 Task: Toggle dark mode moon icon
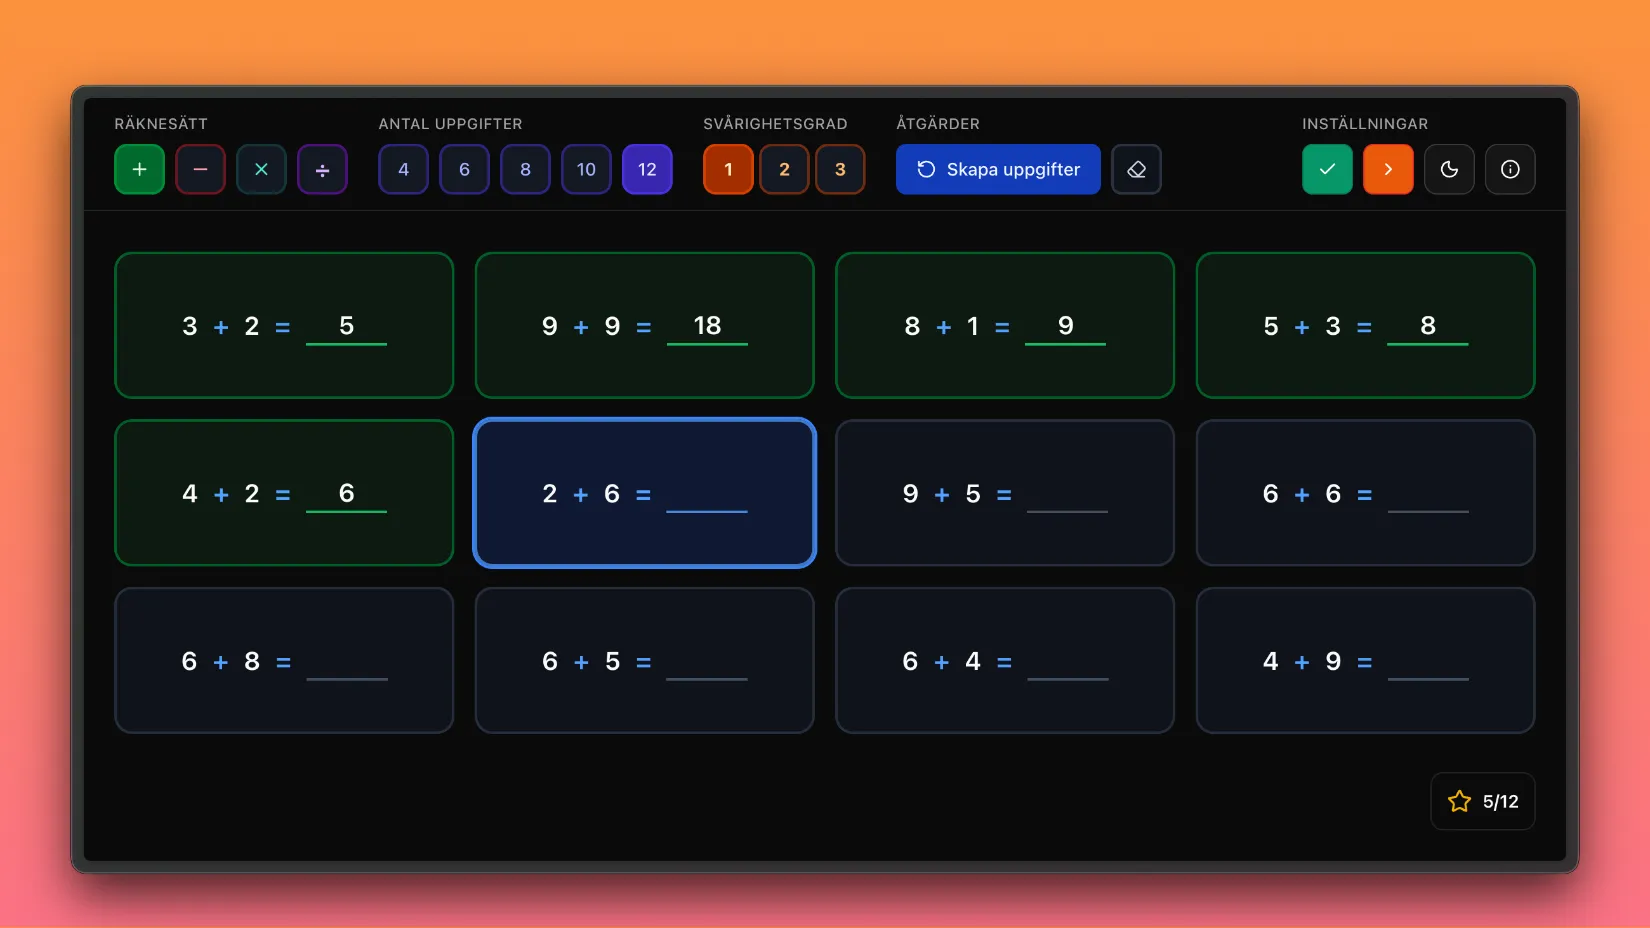(1449, 169)
